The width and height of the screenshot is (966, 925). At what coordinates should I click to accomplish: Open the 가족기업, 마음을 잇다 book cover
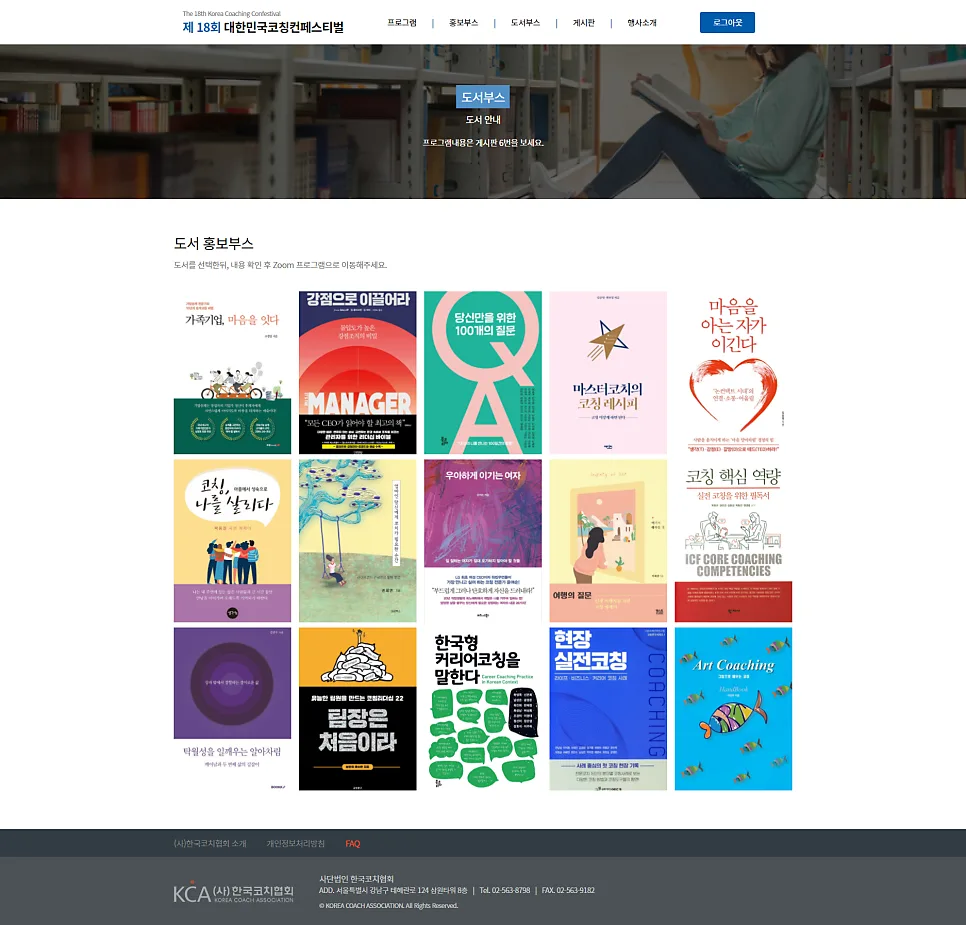click(x=232, y=373)
